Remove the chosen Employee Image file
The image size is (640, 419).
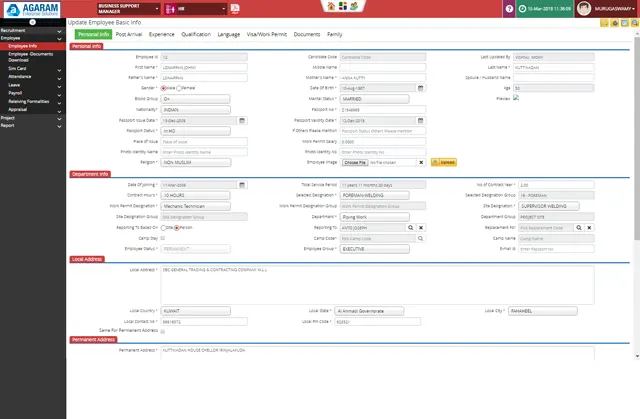click(x=421, y=161)
